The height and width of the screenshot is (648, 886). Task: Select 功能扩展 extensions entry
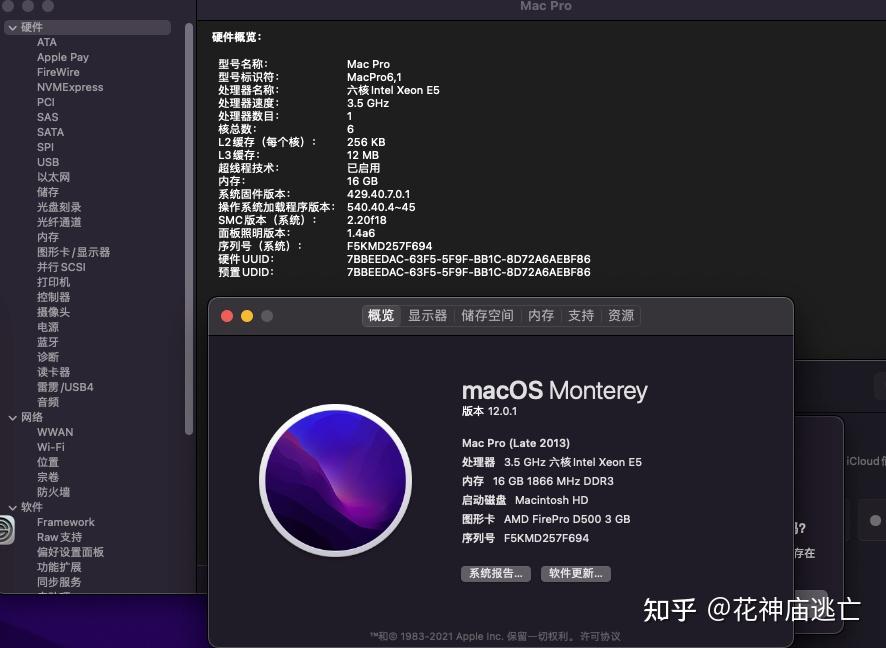pyautogui.click(x=59, y=567)
